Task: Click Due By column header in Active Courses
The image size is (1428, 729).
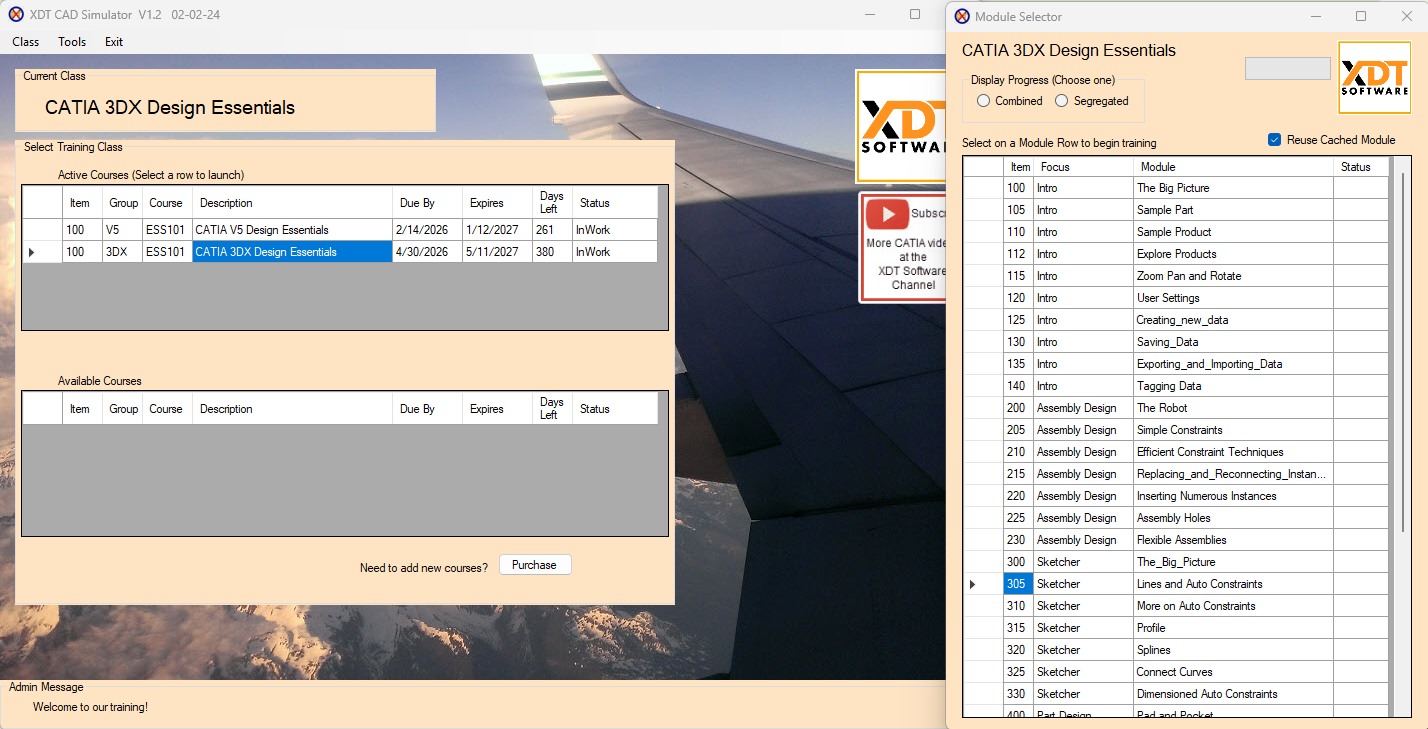Action: [x=427, y=203]
